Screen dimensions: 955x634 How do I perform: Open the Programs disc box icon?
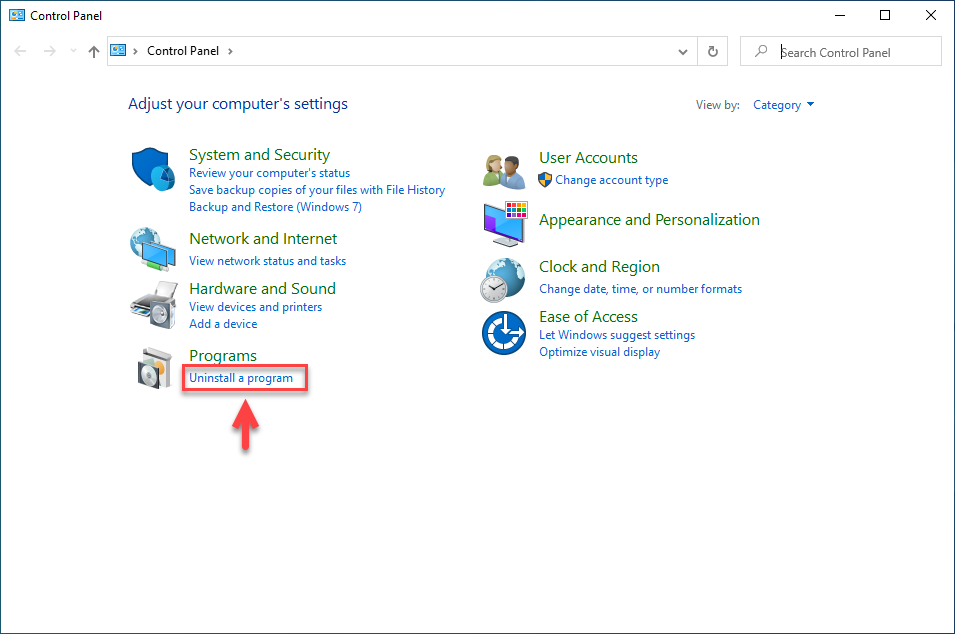click(x=155, y=368)
